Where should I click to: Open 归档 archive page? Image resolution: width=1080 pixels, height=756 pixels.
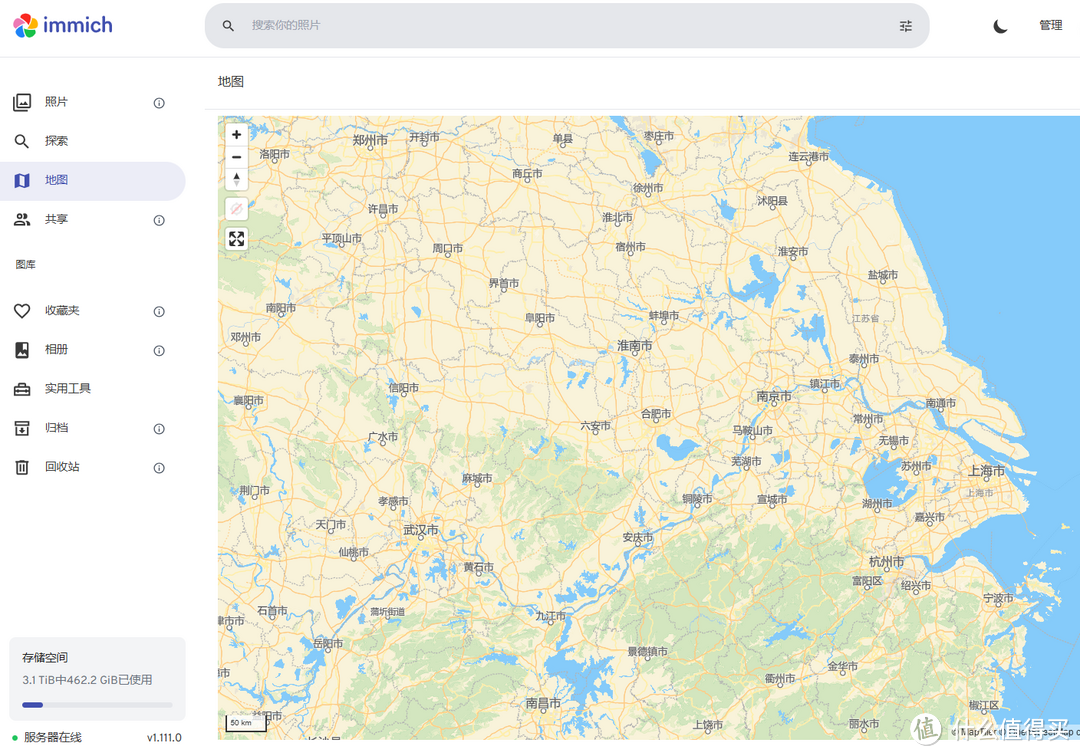56,428
